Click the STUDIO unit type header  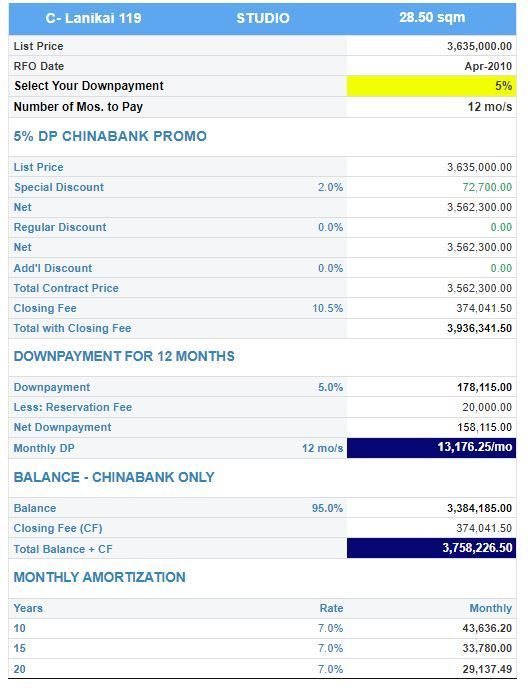(x=263, y=18)
